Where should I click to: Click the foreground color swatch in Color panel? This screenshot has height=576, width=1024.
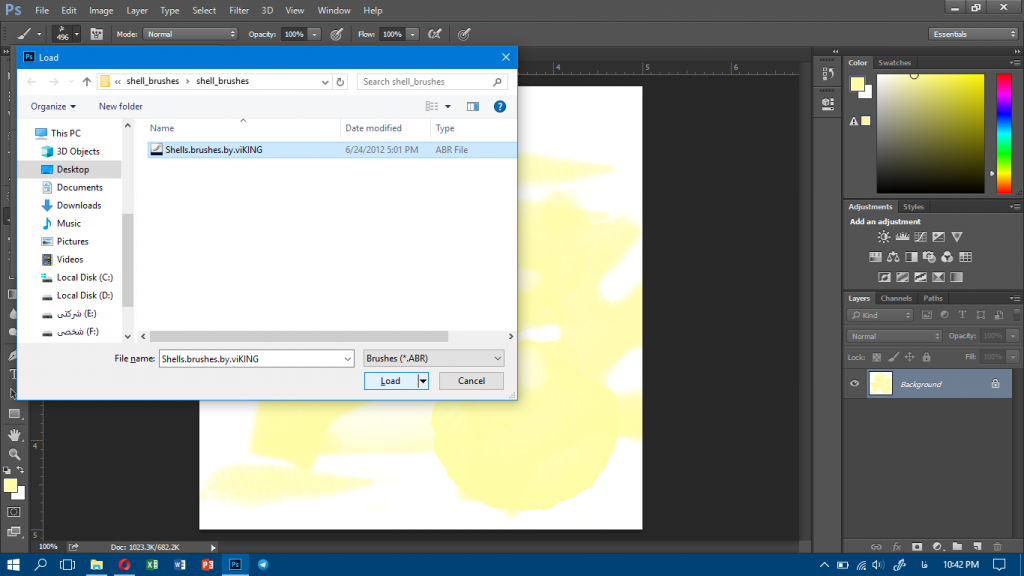857,84
